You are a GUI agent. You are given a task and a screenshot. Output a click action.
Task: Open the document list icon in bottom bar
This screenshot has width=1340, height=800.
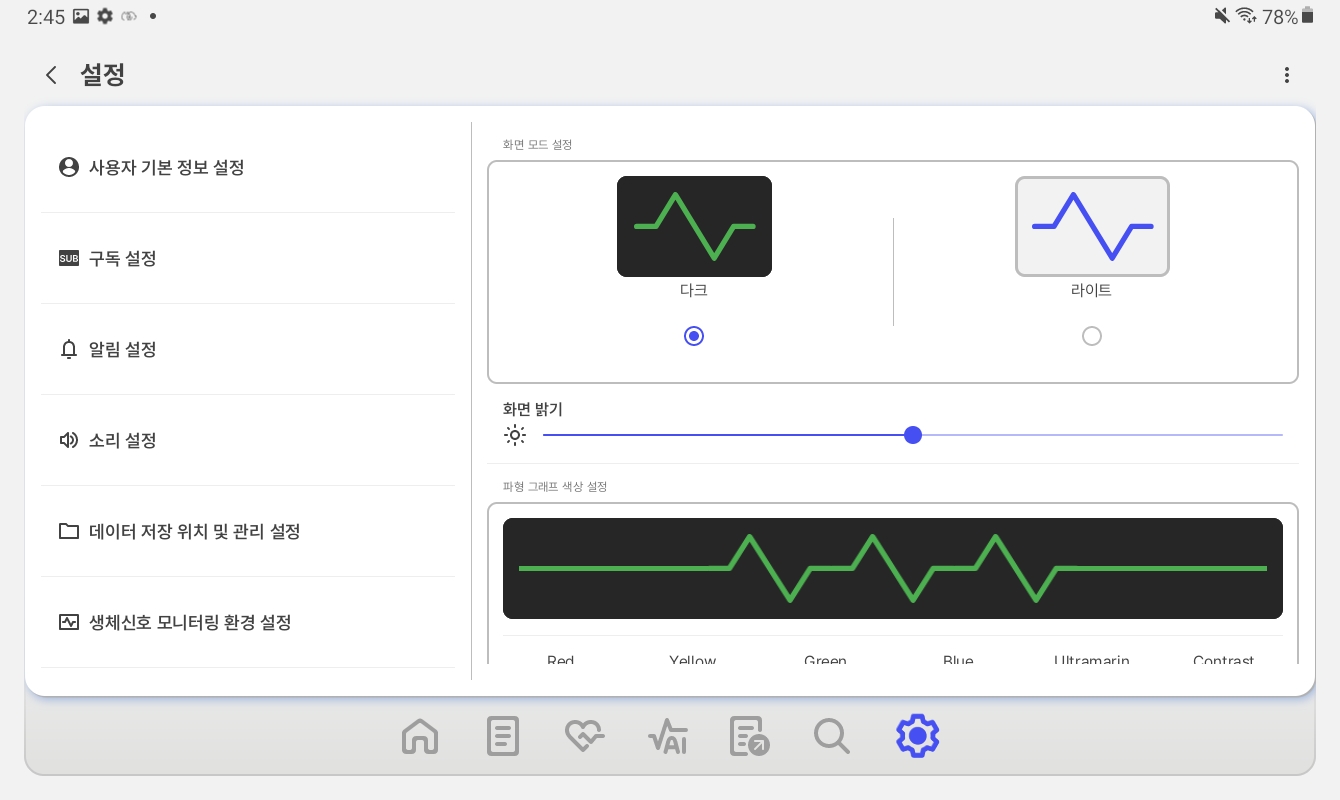[502, 736]
